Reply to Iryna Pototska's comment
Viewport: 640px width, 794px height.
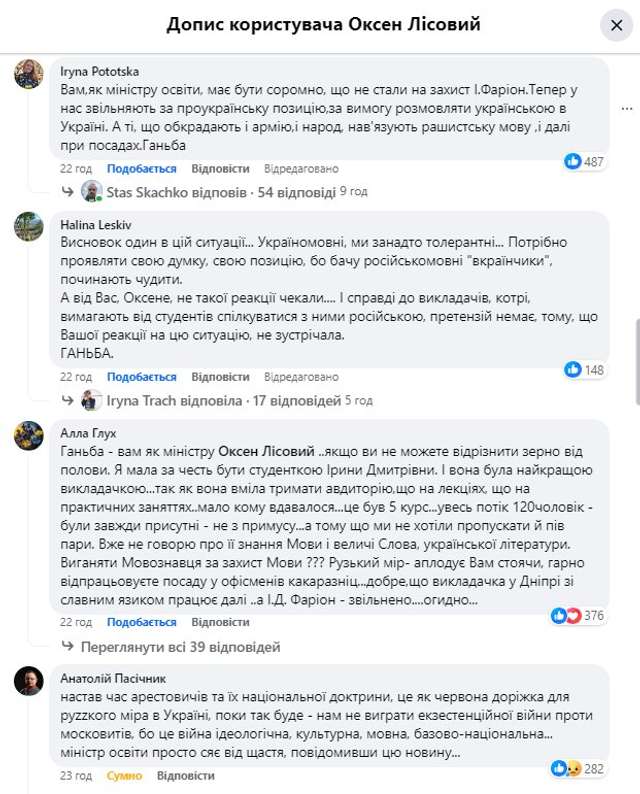coord(213,169)
